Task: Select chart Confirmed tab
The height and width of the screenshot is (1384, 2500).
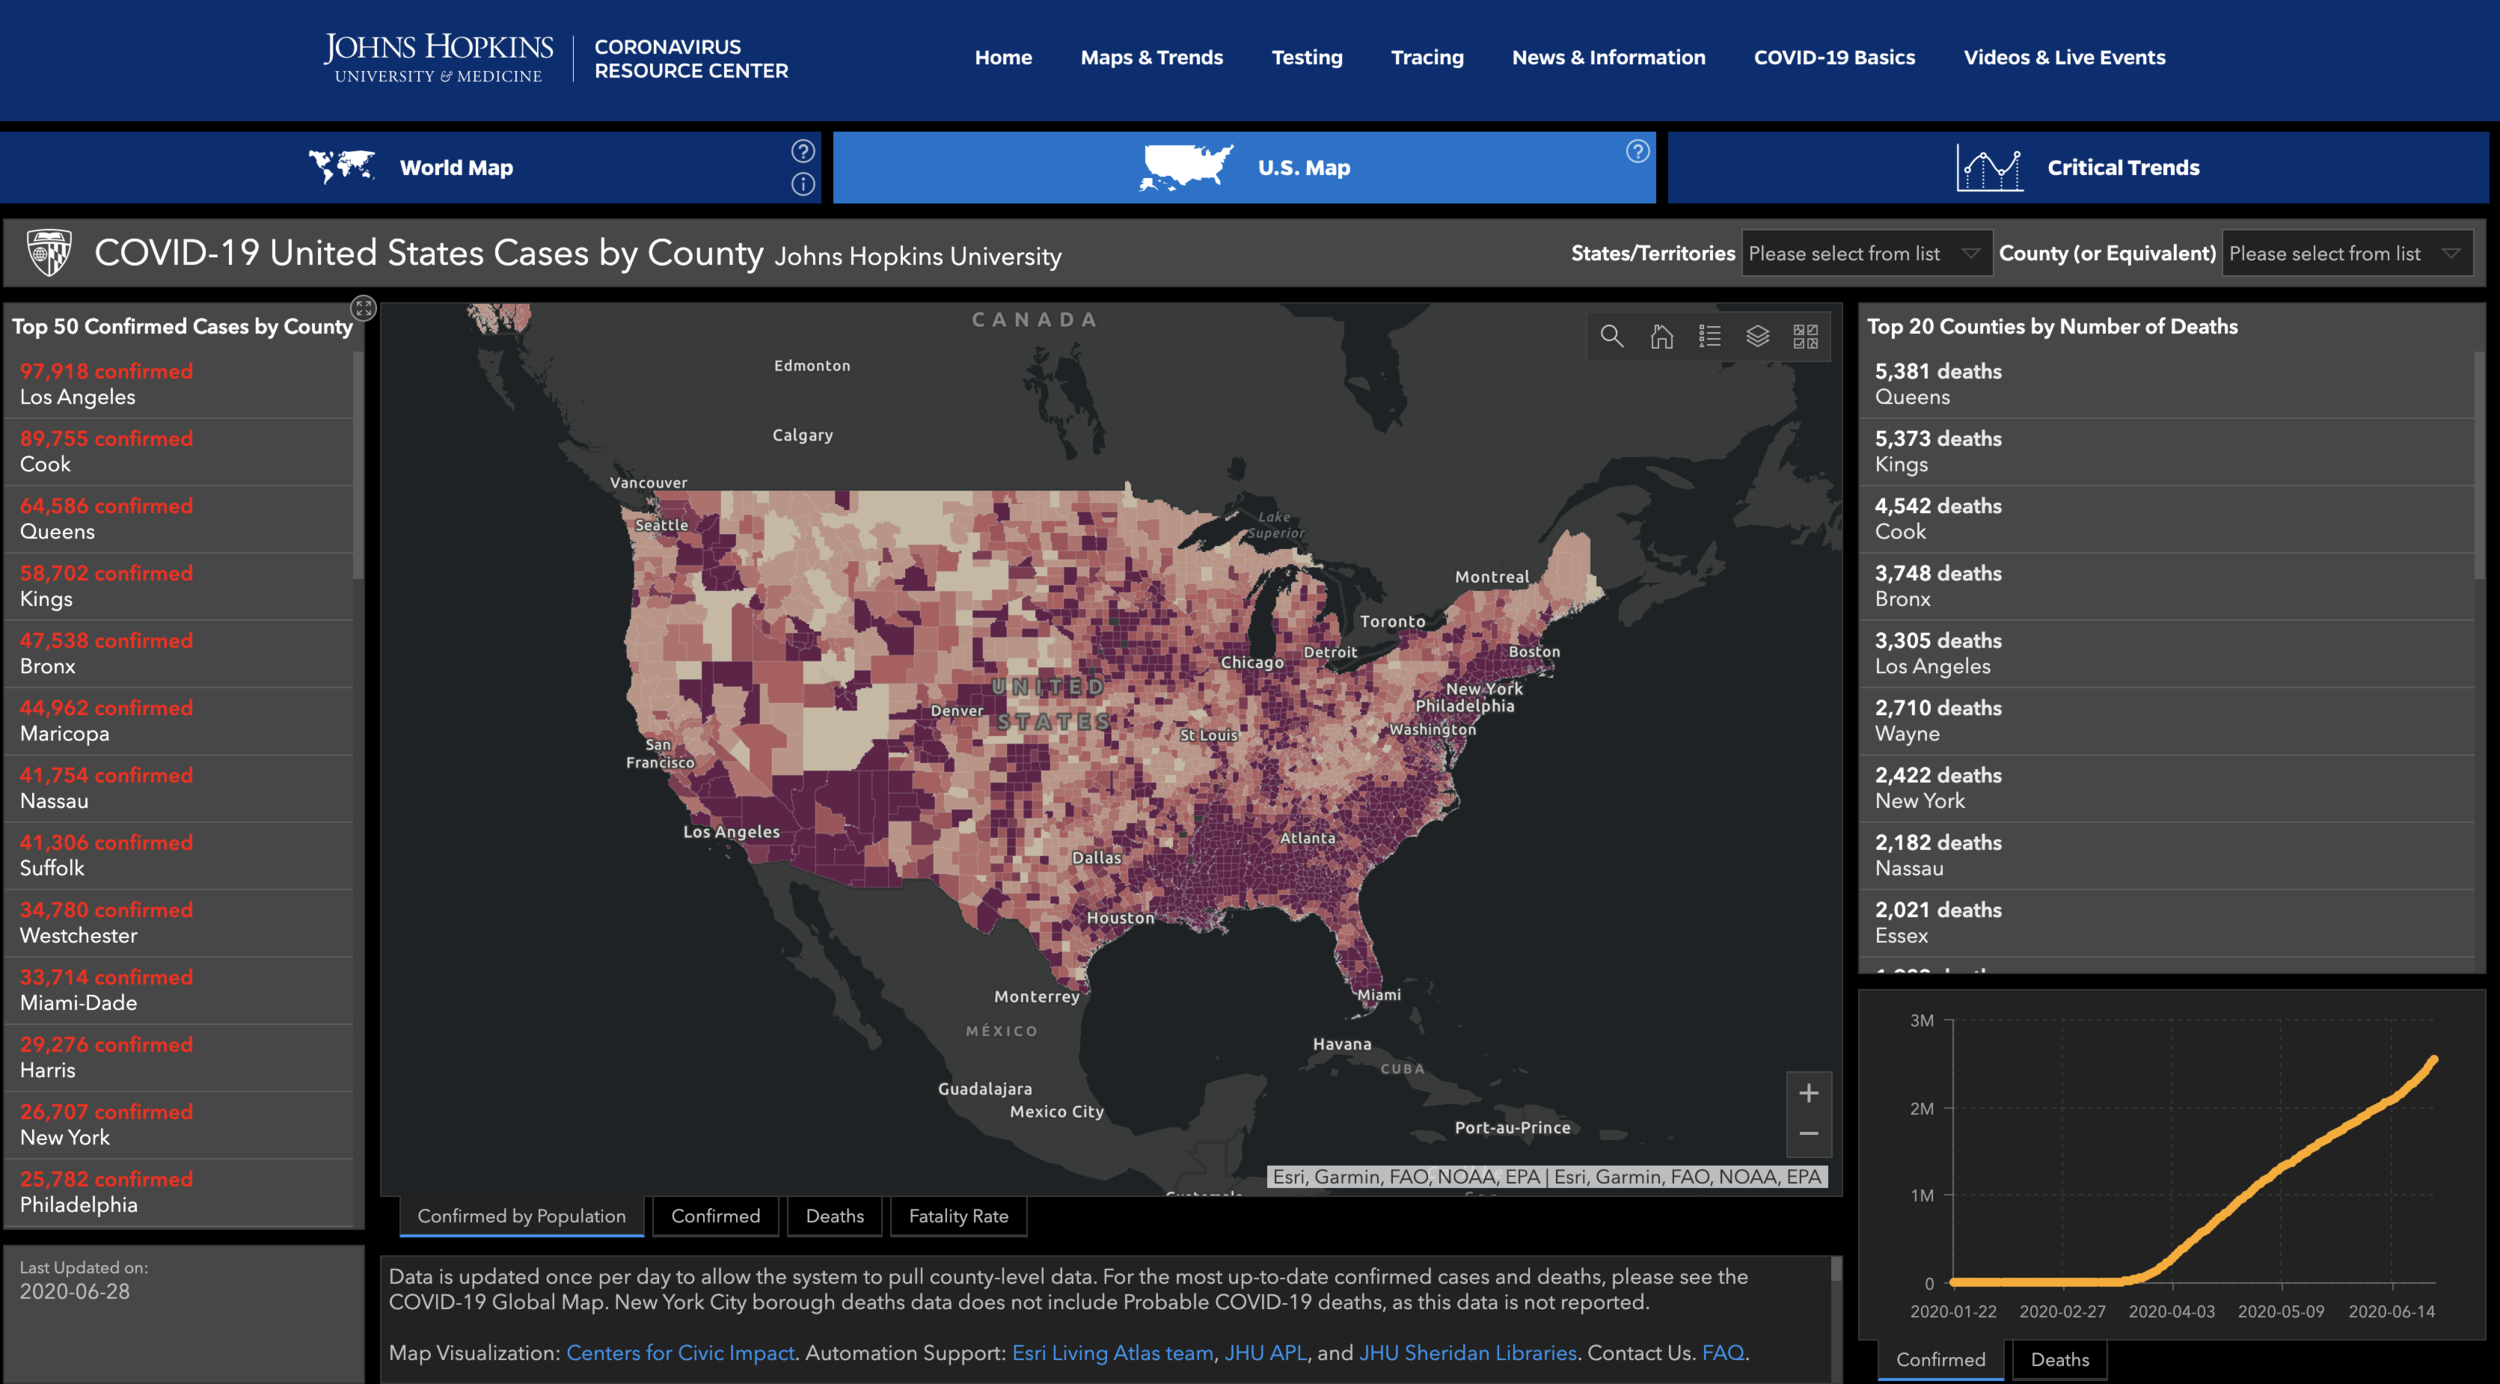Action: point(1940,1360)
